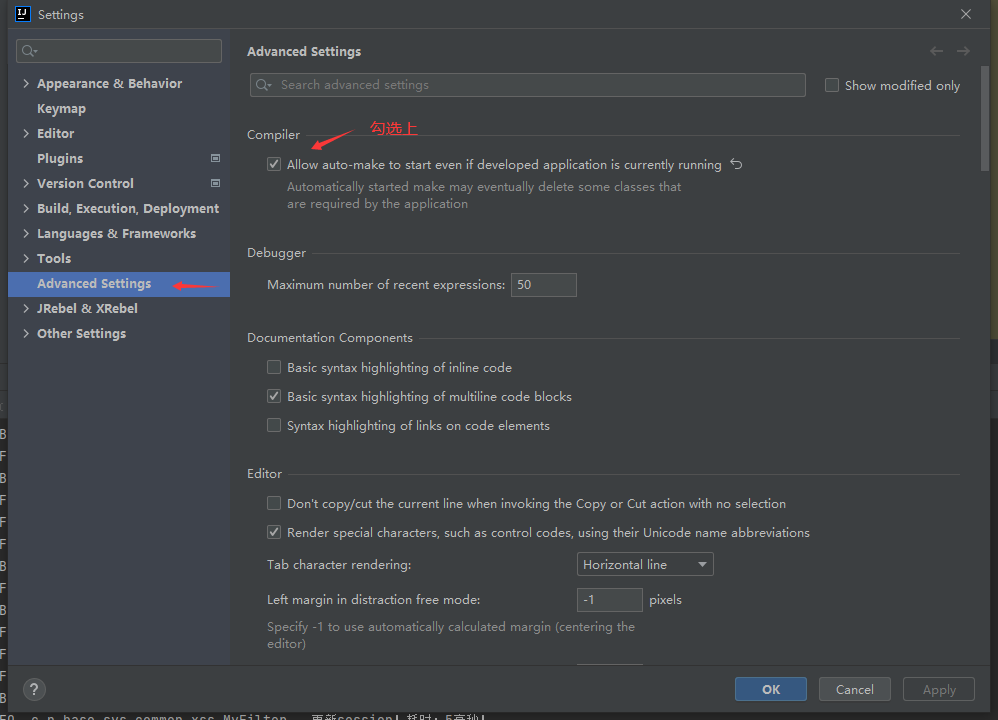Expand Build, Execution, Deployment node arrow

(26, 208)
